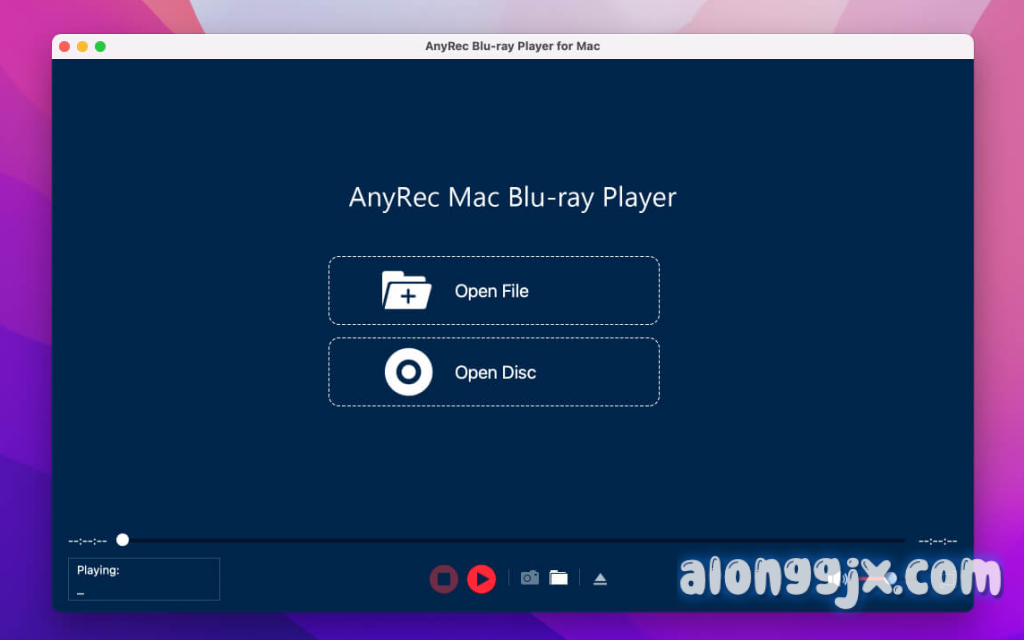The width and height of the screenshot is (1024, 640).
Task: Enter full screen using the green button
Action: coord(100,46)
